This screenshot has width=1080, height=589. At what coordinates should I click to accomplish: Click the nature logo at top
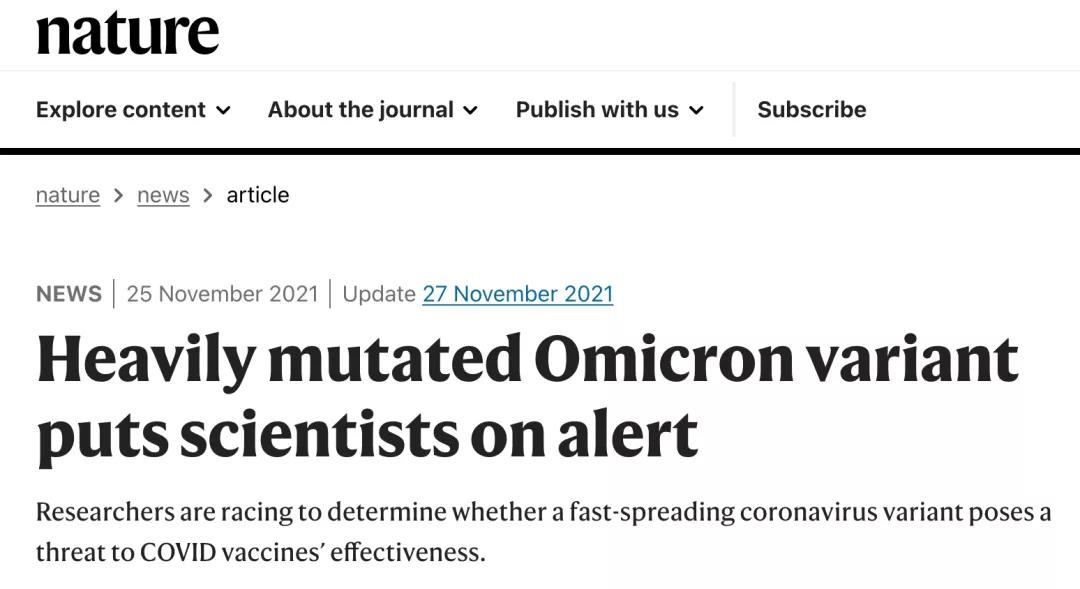(127, 32)
